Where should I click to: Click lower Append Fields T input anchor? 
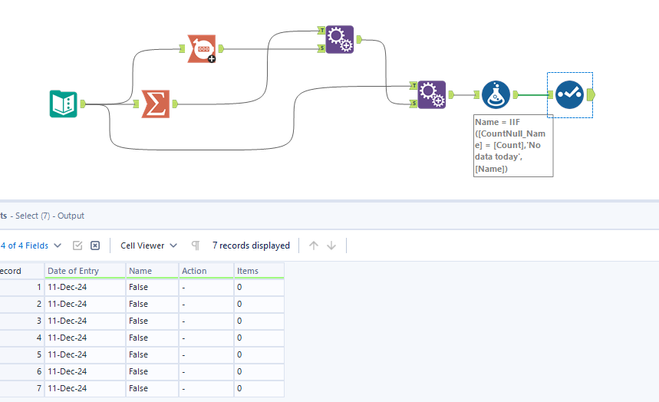coord(414,86)
